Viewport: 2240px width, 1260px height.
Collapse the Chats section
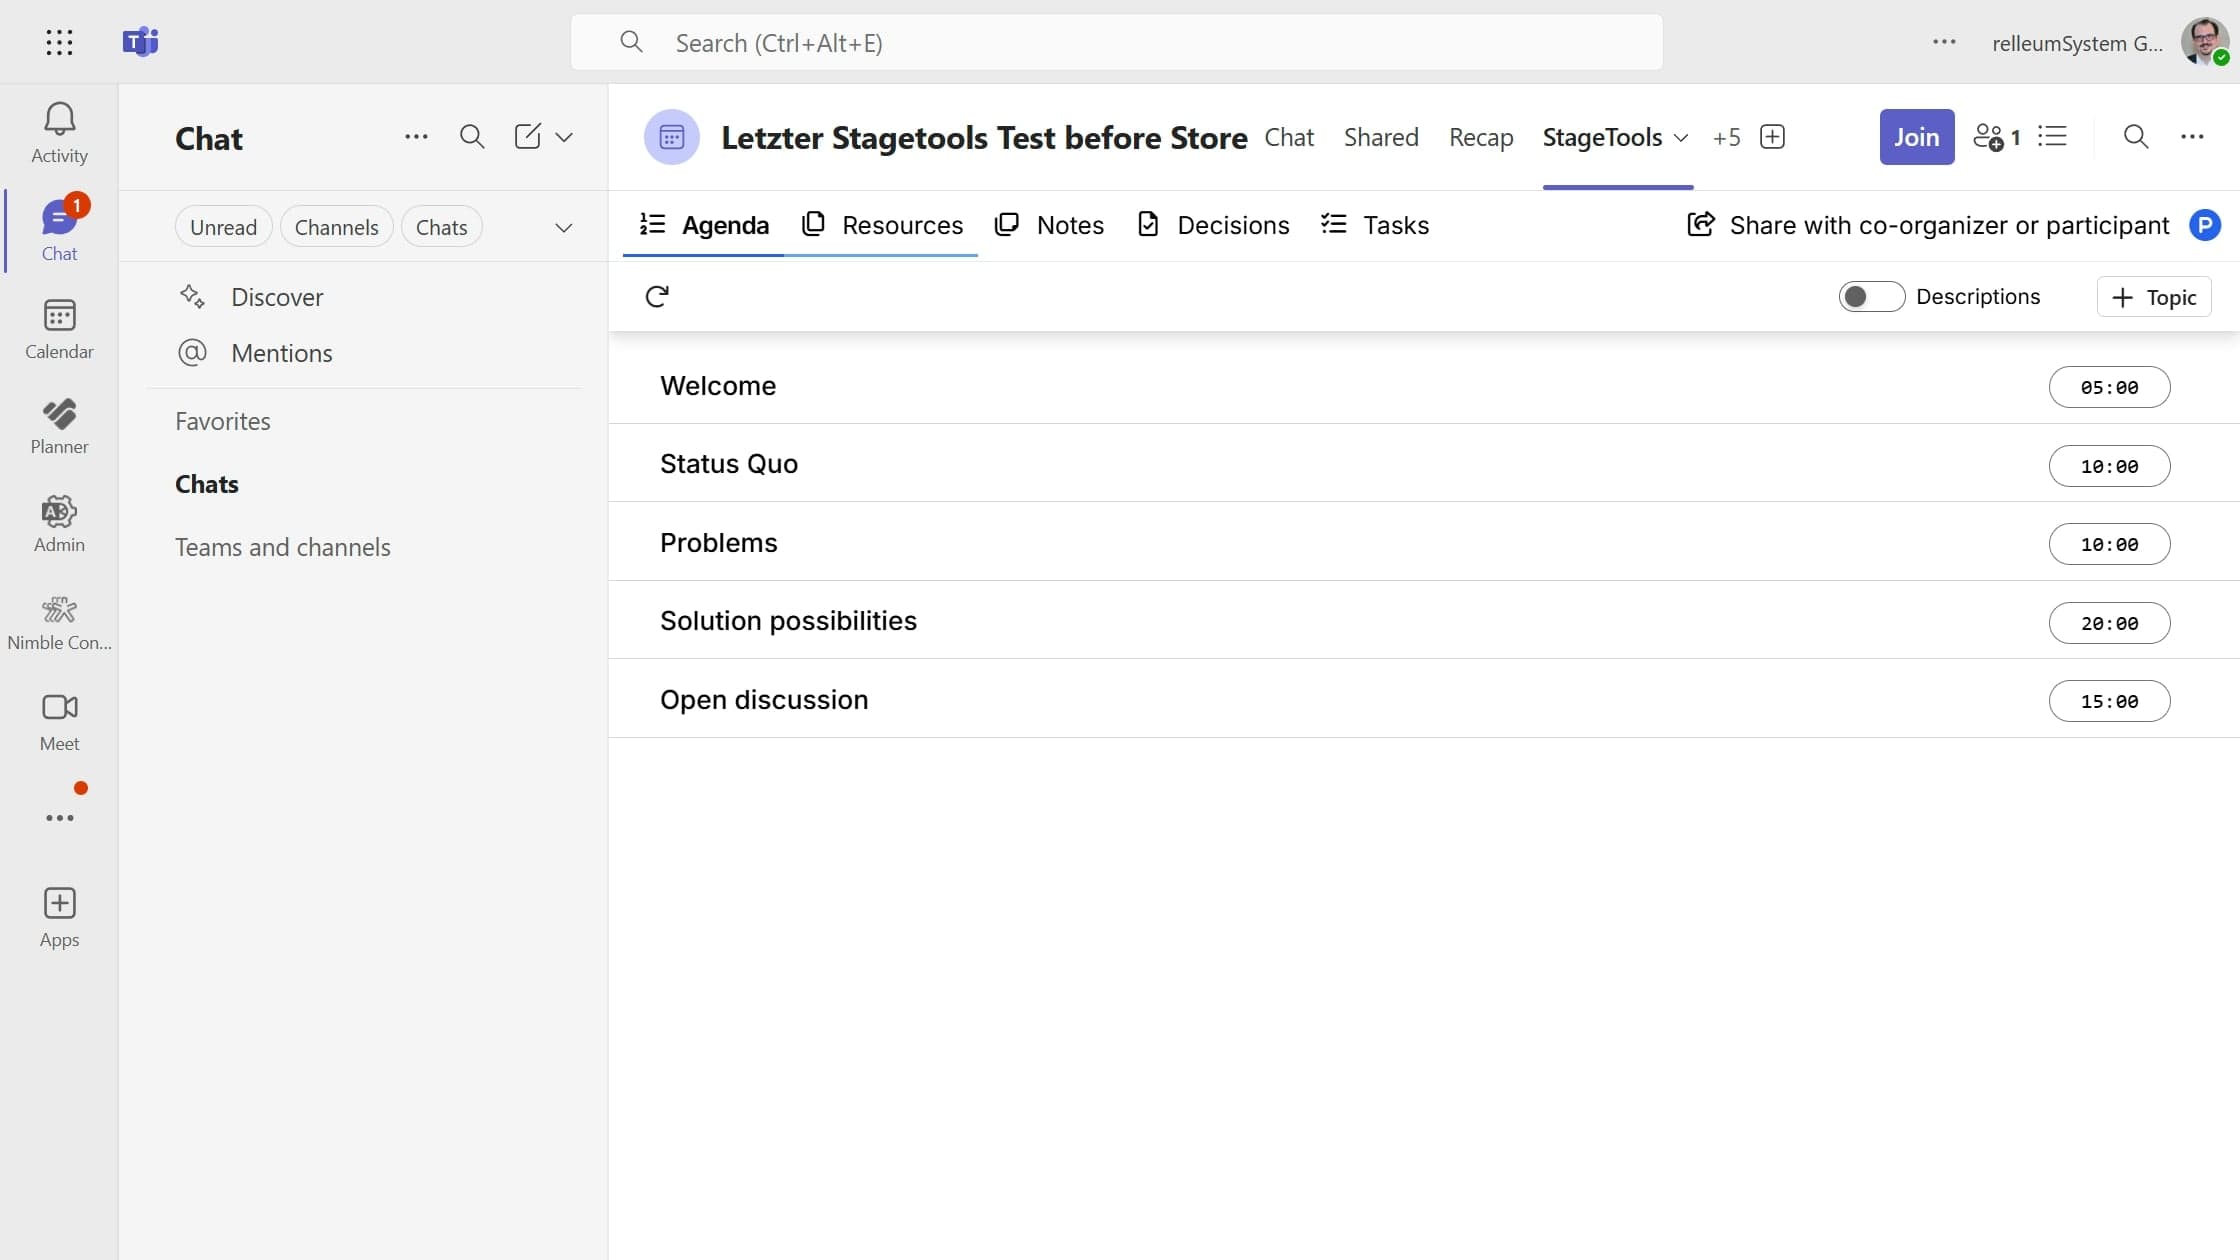207,484
